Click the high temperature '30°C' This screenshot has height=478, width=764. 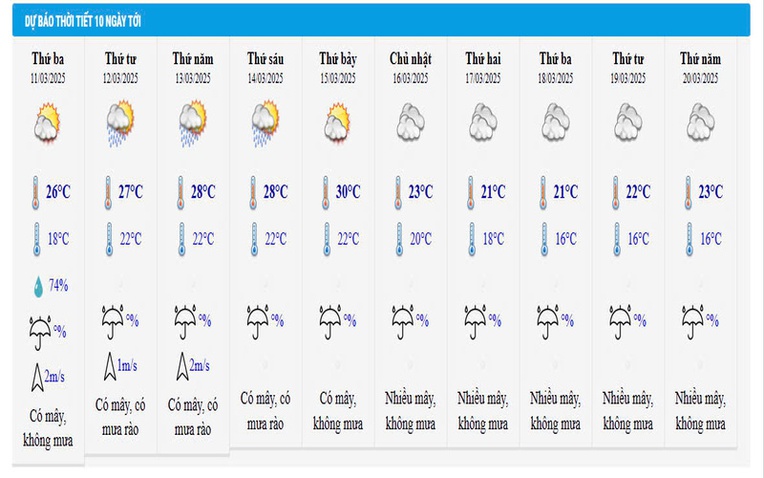click(348, 192)
